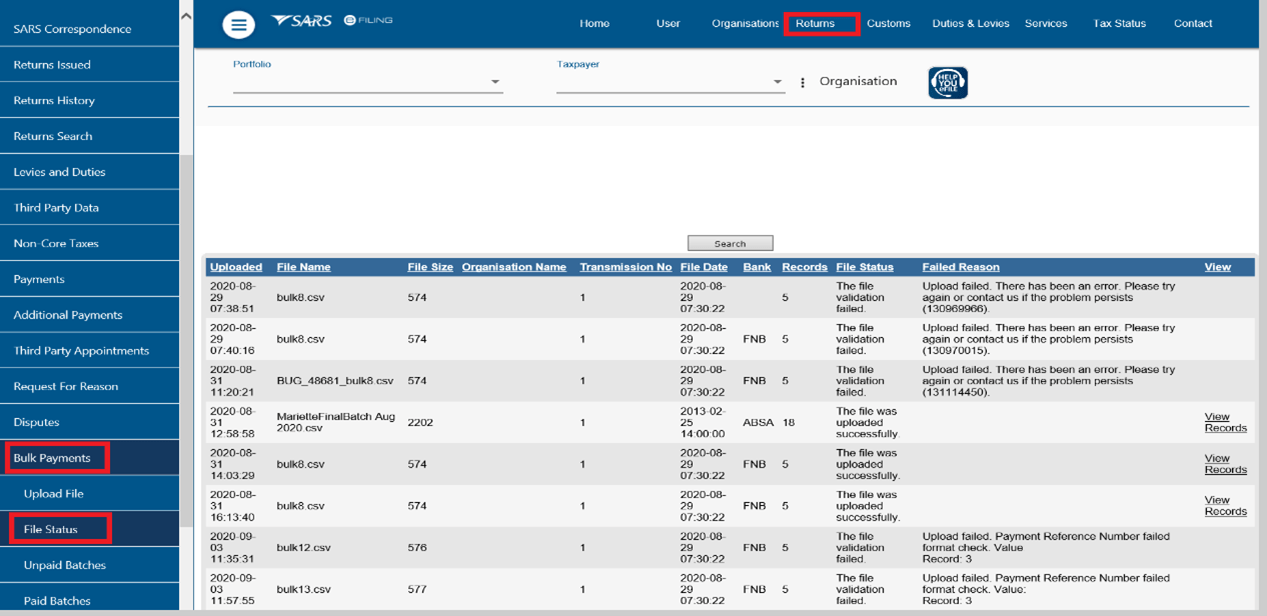1267x616 pixels.
Task: Sort table by Uploaded column header
Action: click(236, 267)
